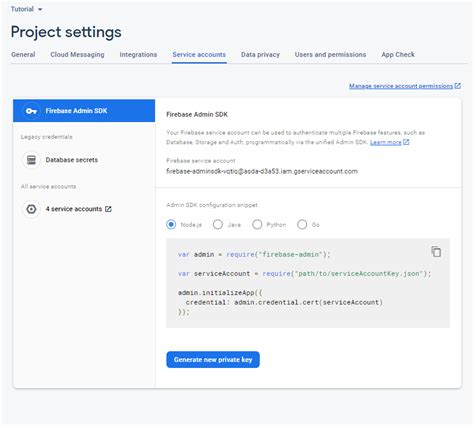
Task: Copy the configuration snippet with copy icon
Action: tap(436, 251)
